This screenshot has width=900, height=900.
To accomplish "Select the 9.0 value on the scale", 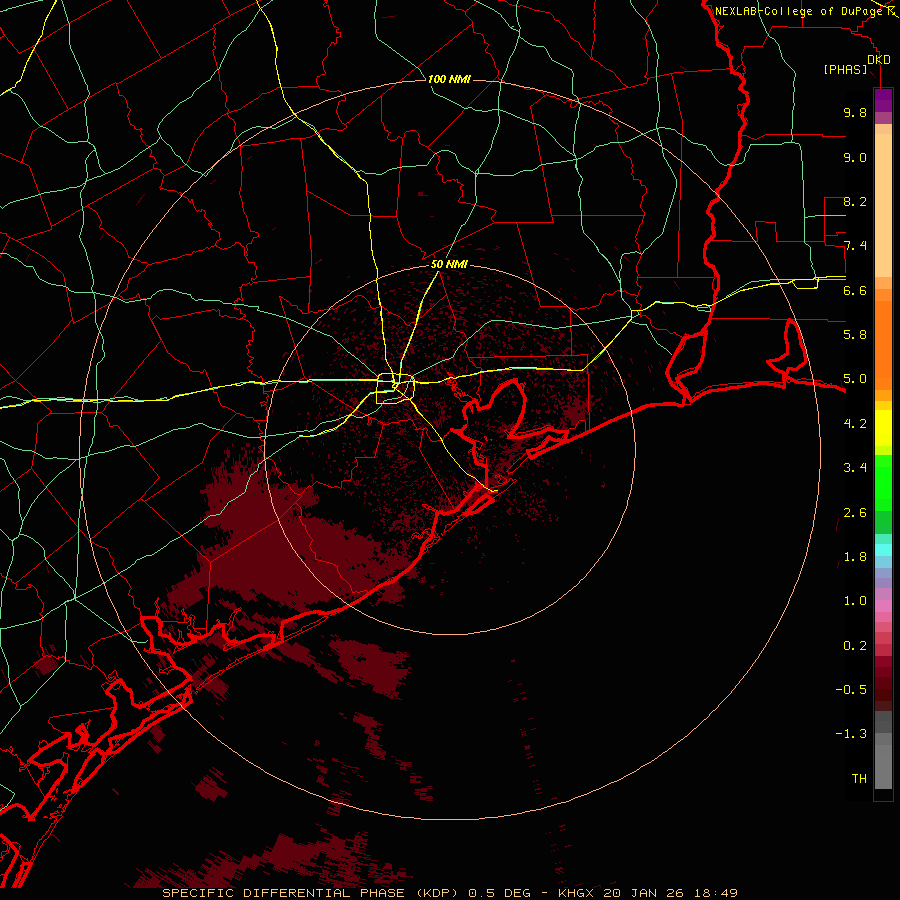I will (855, 157).
